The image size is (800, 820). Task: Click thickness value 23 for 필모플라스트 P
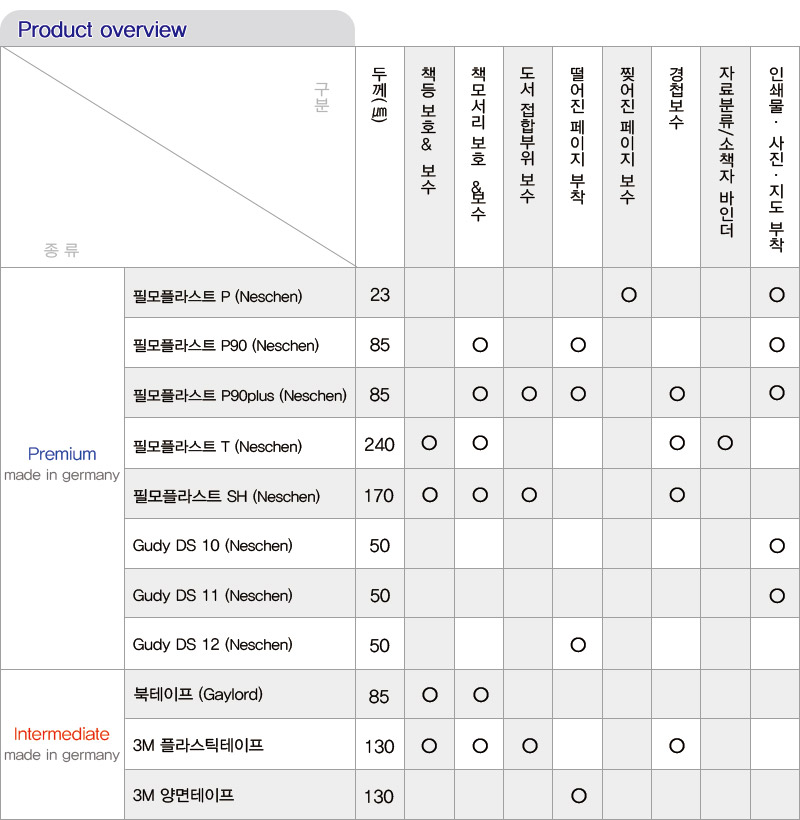coord(380,295)
